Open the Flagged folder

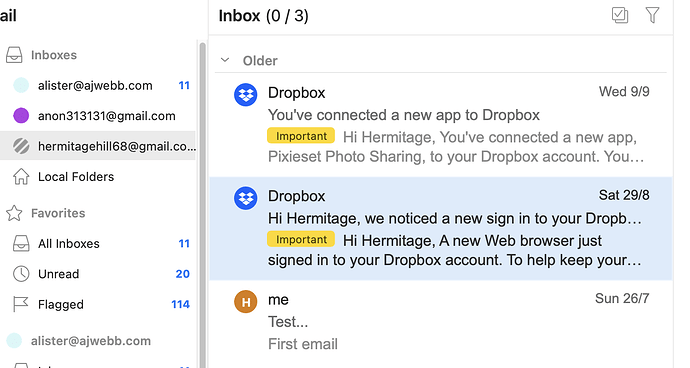(x=98, y=304)
